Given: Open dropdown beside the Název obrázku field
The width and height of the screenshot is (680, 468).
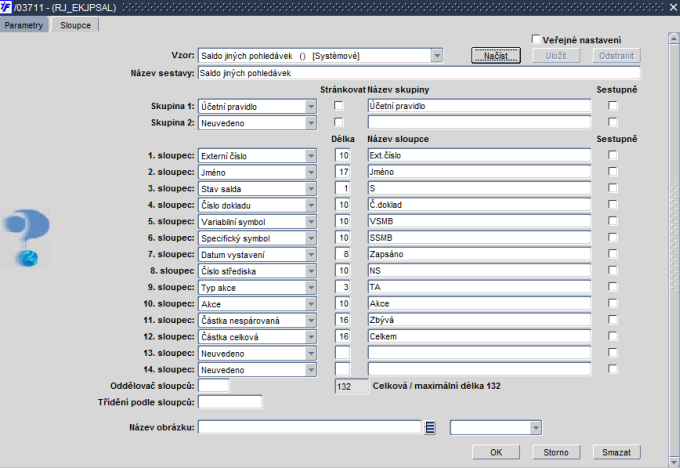Looking at the screenshot, I should [x=536, y=428].
